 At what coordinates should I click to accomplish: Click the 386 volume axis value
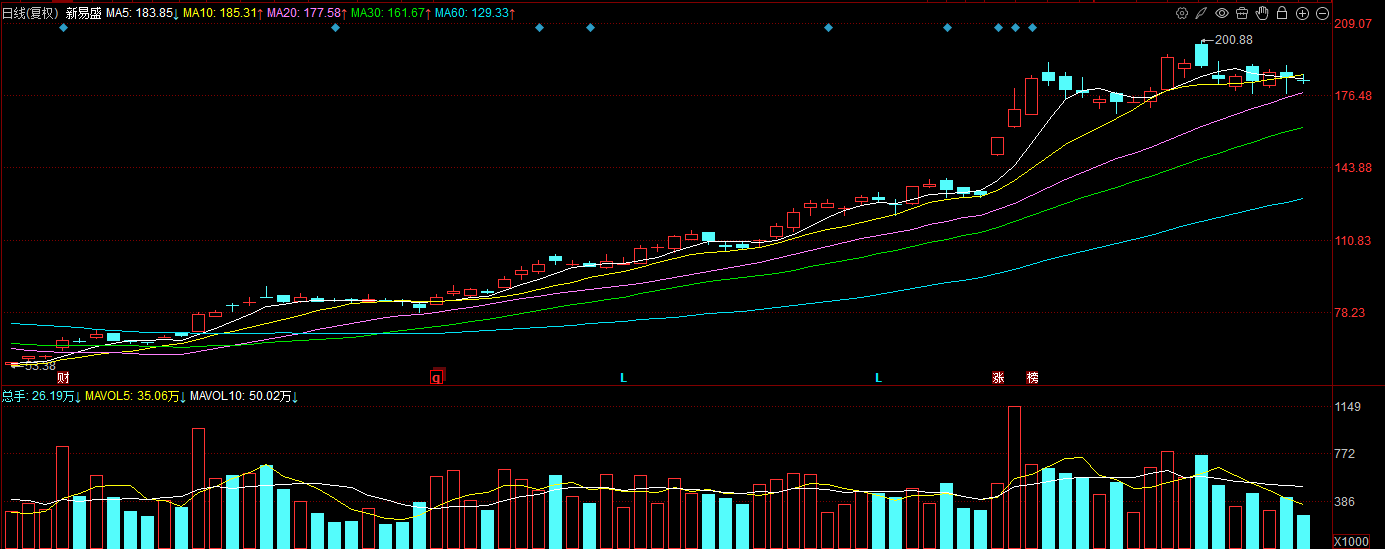point(1347,503)
